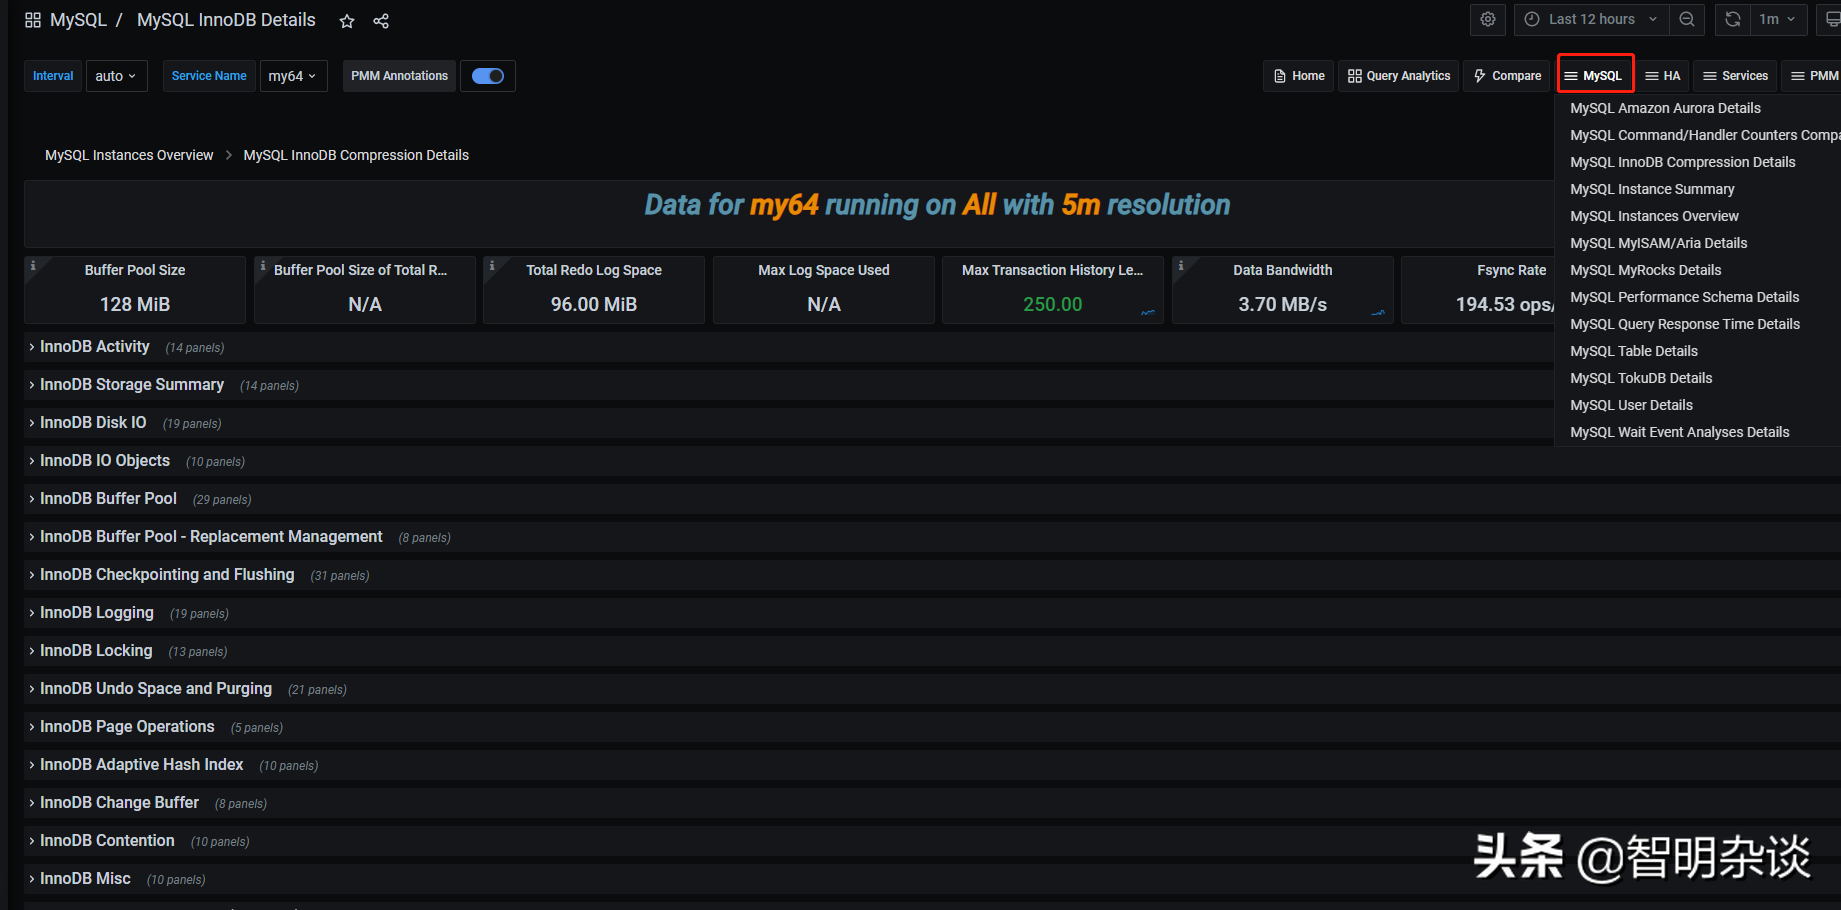Choose MySQL Instances Overview in dropdown menu
This screenshot has width=1841, height=910.
[1654, 216]
